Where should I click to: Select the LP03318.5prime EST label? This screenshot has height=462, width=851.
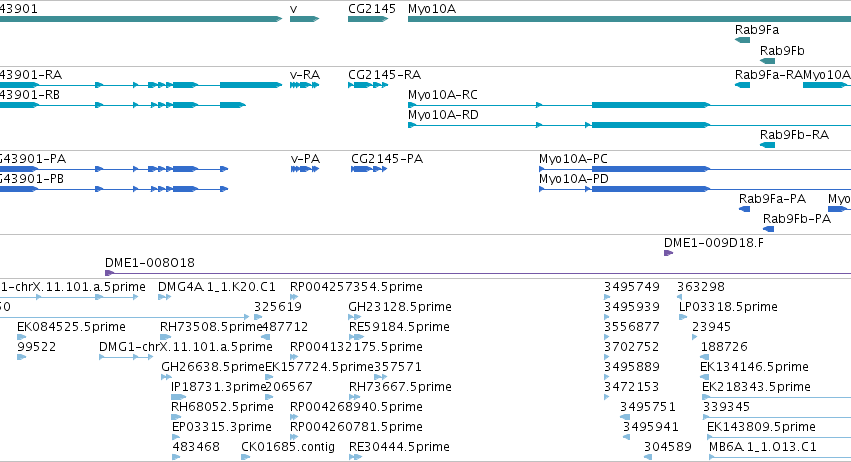coord(728,307)
